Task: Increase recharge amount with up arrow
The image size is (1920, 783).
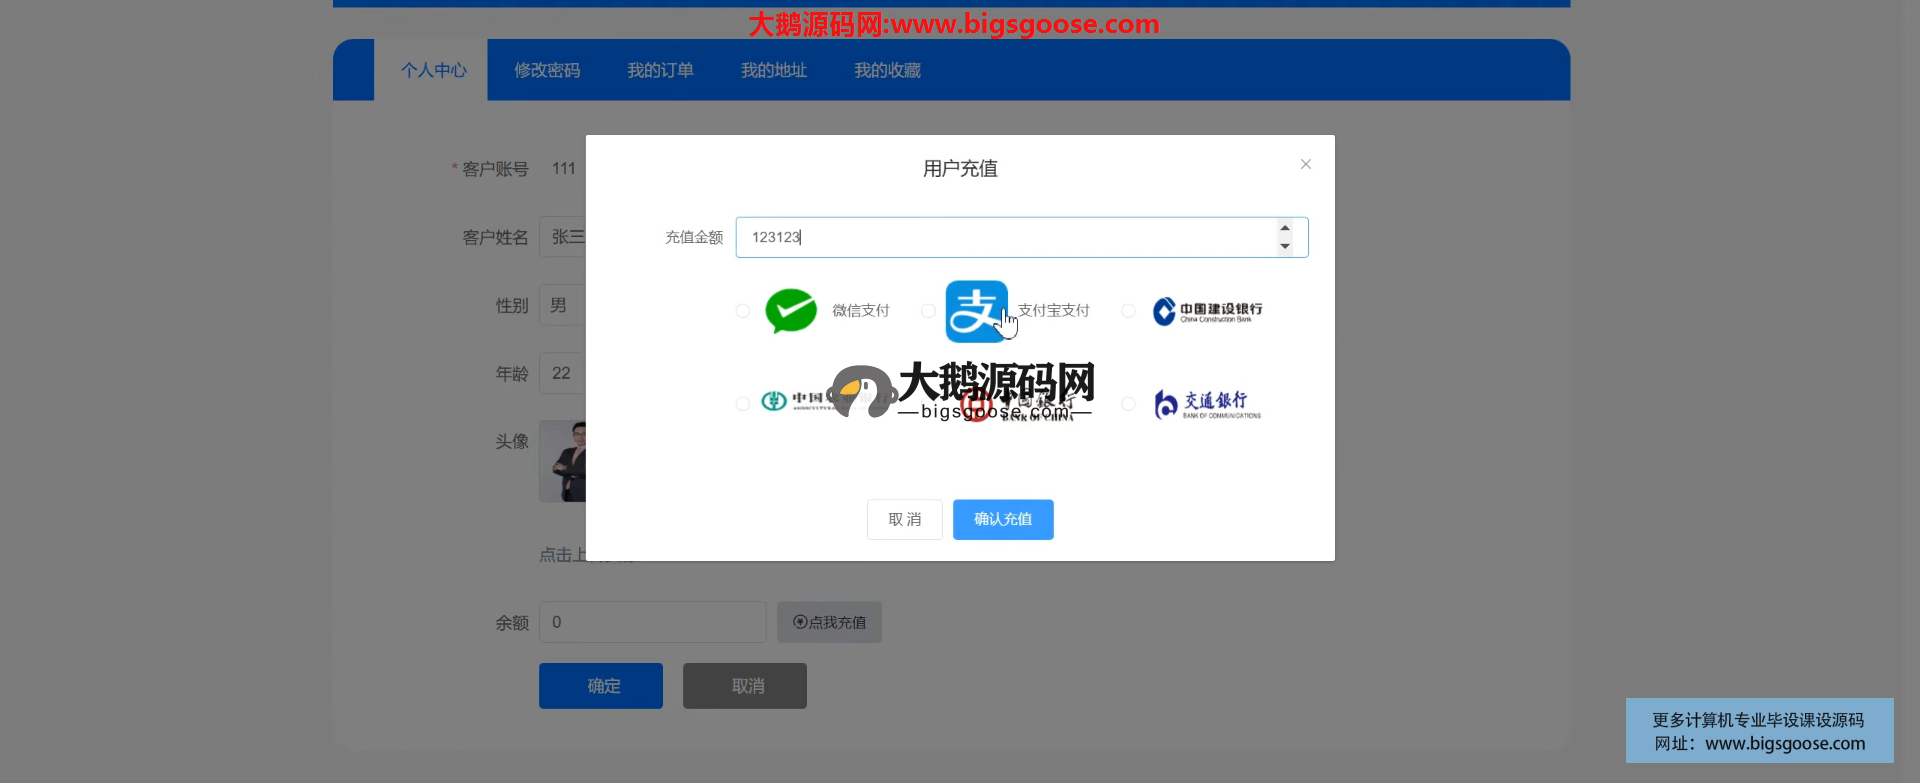Action: point(1285,228)
